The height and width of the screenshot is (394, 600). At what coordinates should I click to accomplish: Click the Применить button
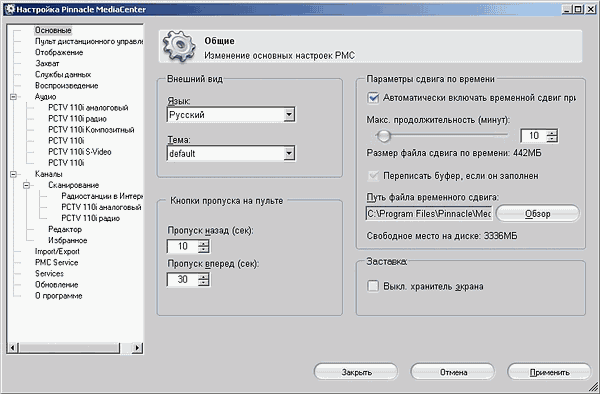[549, 372]
